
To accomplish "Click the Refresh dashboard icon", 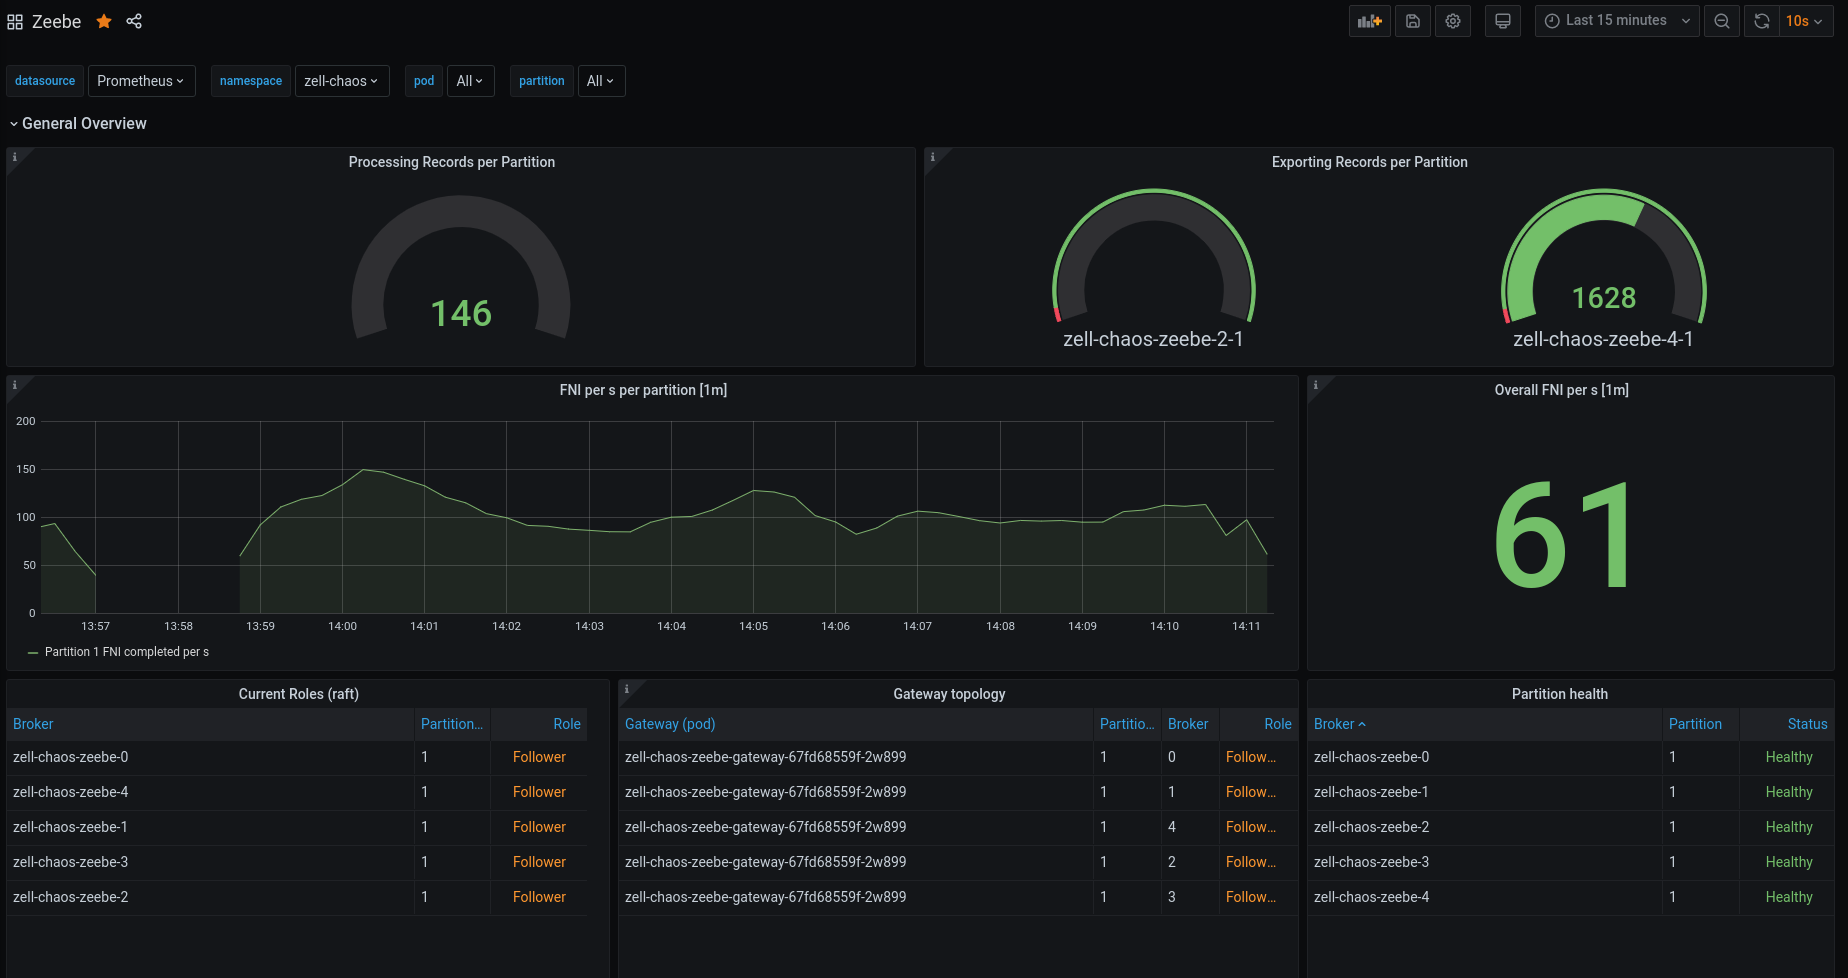I will [x=1762, y=21].
